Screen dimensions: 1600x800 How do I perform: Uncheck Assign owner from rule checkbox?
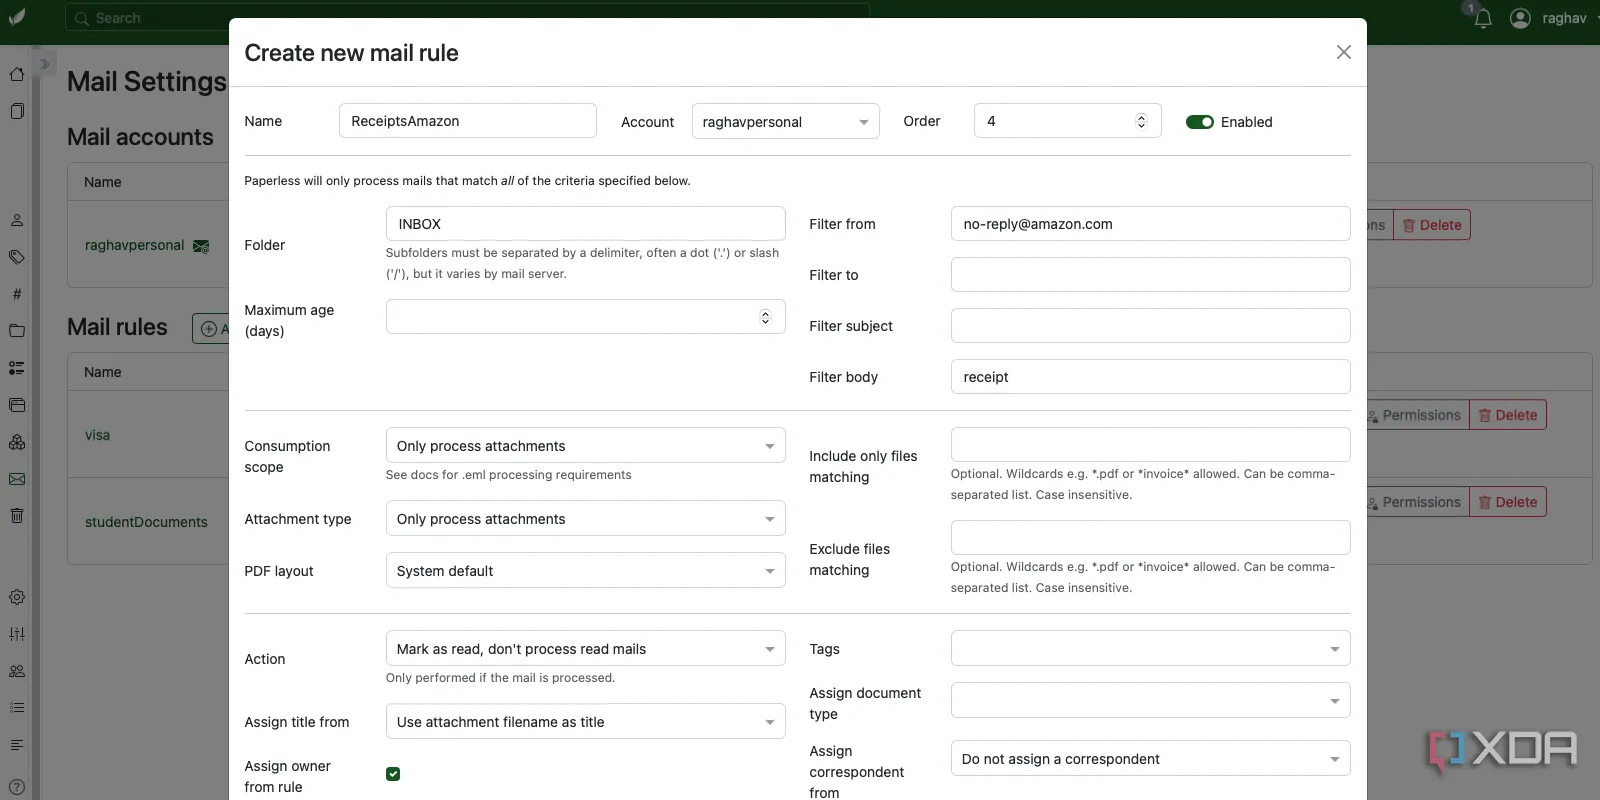click(x=393, y=774)
